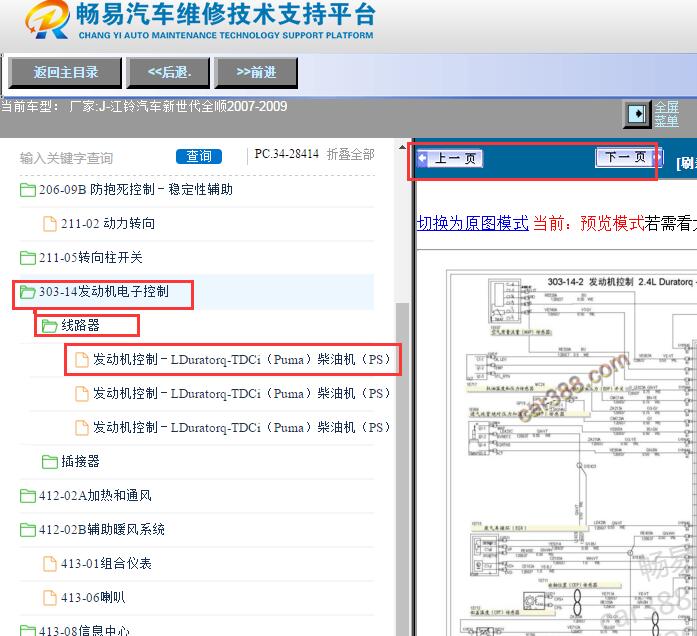This screenshot has height=636, width=697.
Task: Go to previous page with 上一页
Action: [x=450, y=158]
